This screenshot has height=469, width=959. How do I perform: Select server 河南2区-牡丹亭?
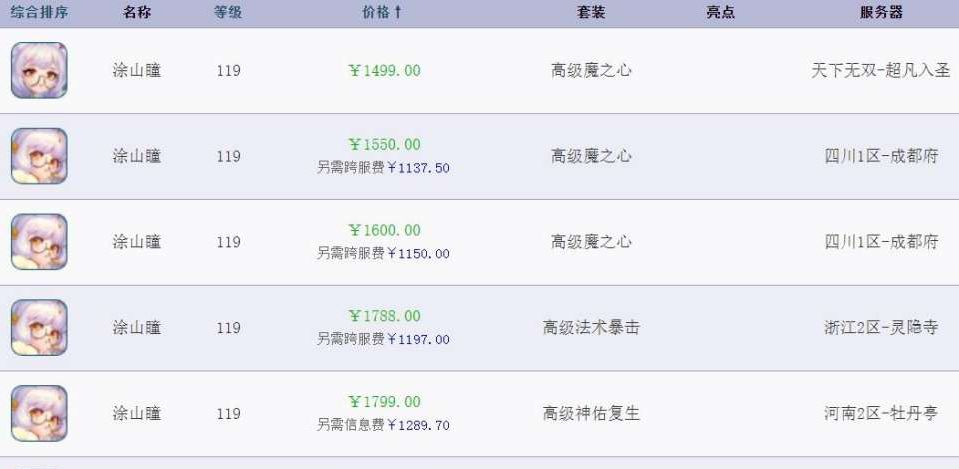[881, 413]
